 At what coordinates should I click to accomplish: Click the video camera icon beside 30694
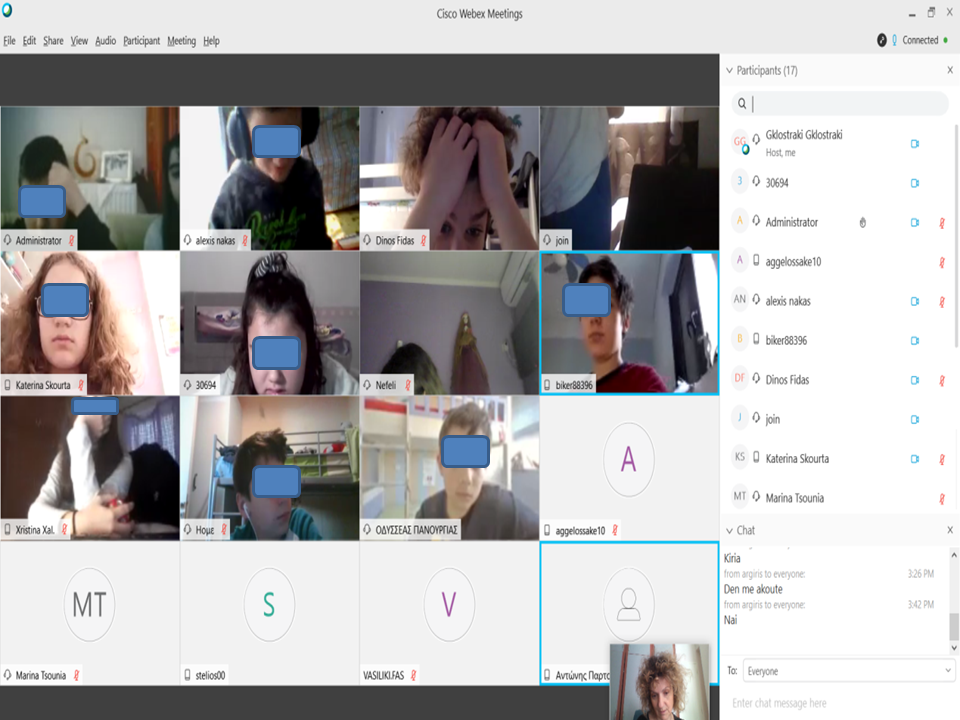(914, 183)
